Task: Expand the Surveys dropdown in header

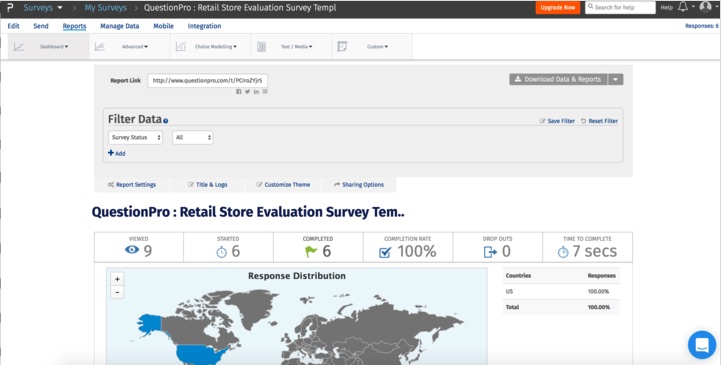Action: click(x=60, y=8)
